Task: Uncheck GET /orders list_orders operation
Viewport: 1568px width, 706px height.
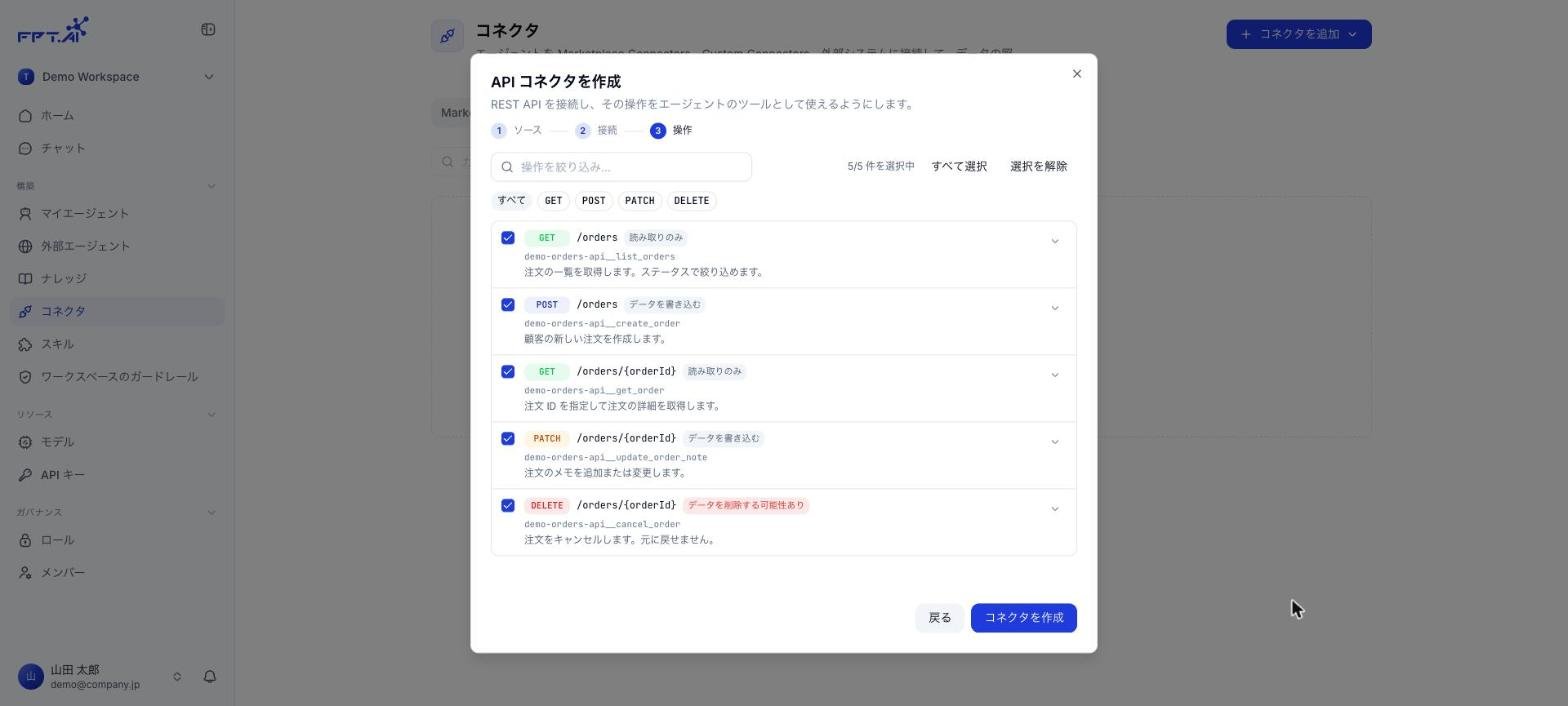Action: click(x=508, y=238)
